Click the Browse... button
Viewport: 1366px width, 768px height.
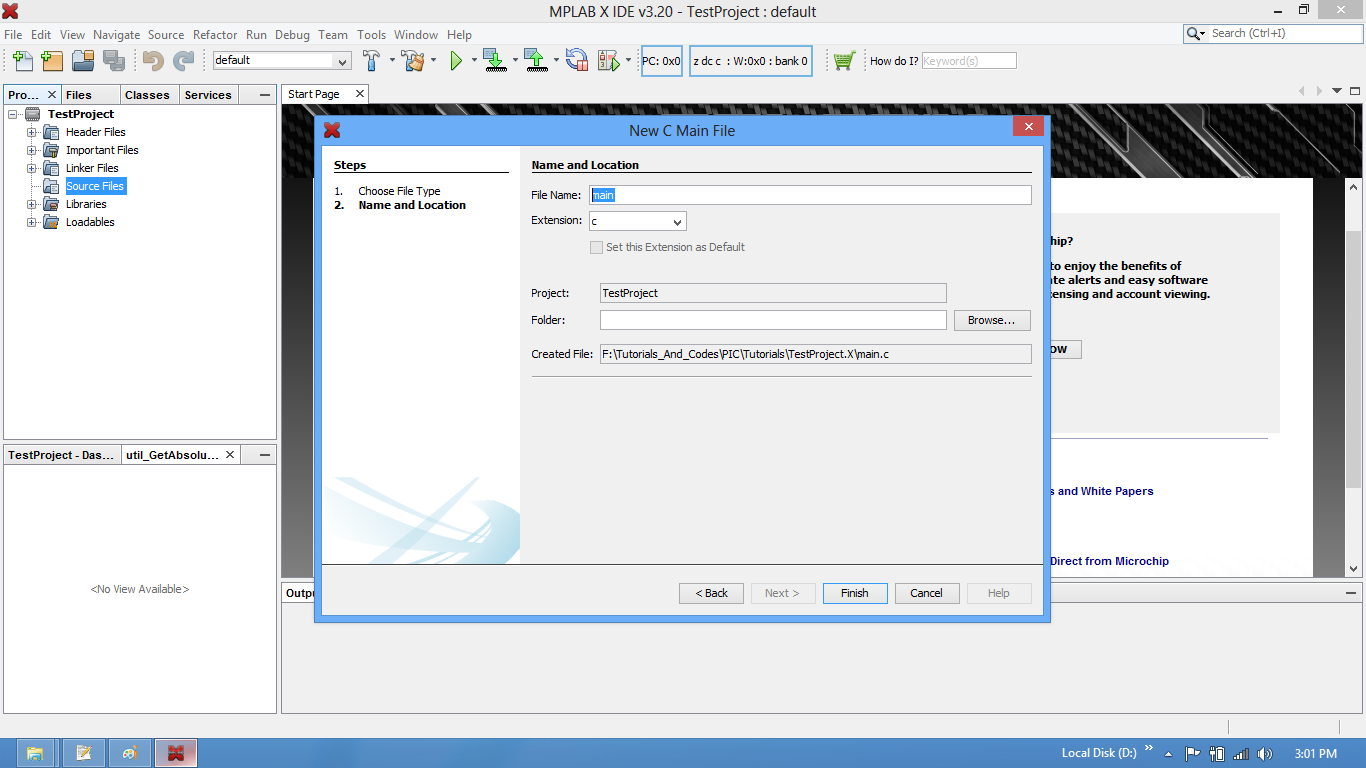click(x=992, y=320)
